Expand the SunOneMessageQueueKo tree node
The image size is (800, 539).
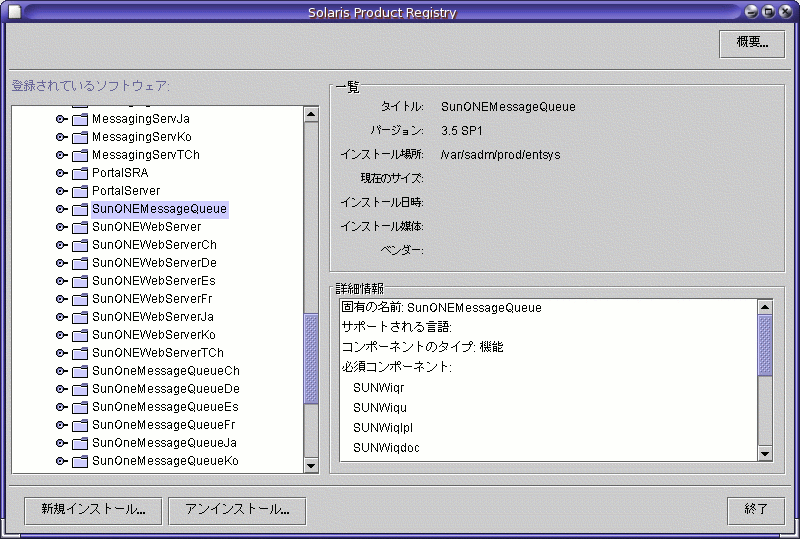[x=61, y=461]
